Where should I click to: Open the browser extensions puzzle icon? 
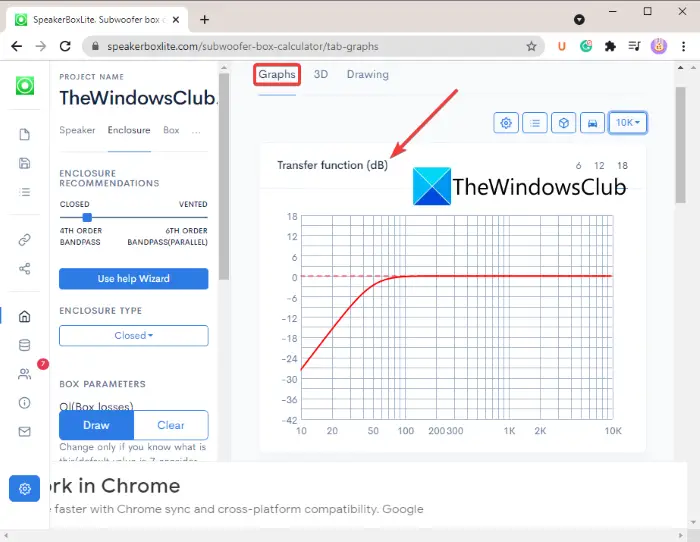point(610,46)
